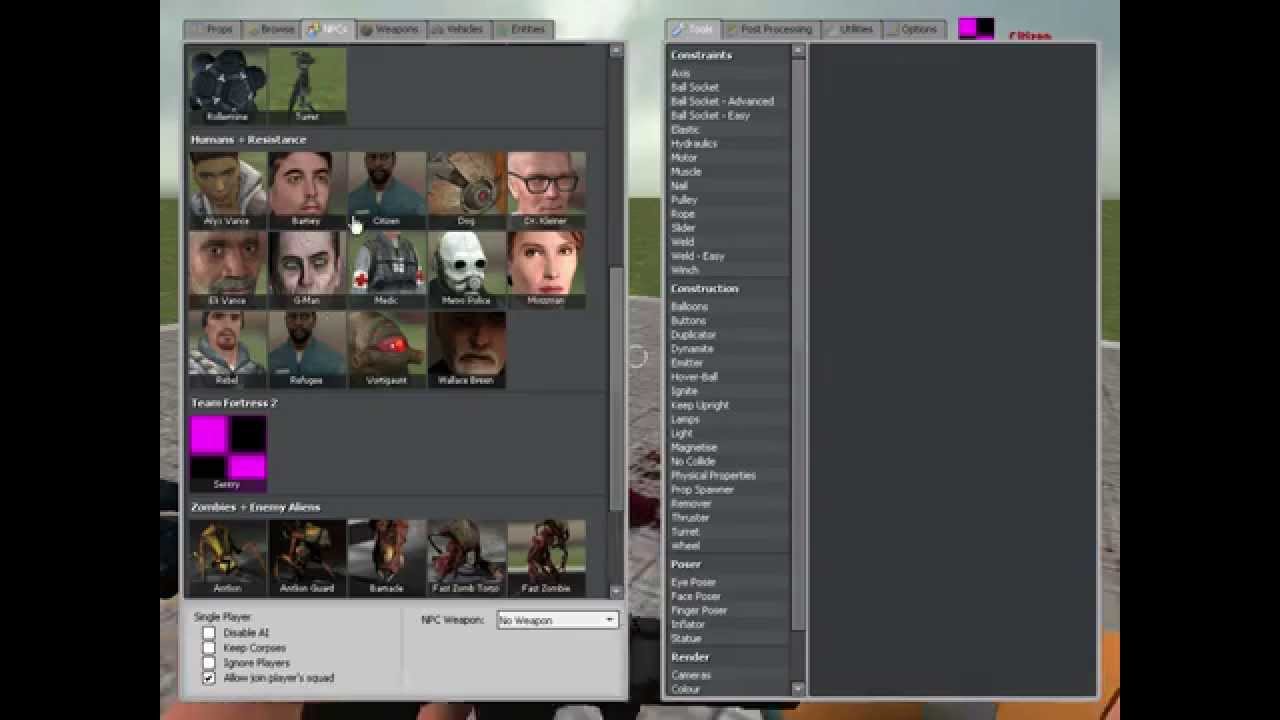1280x720 pixels.
Task: Spawn the Alyx Vance NPC
Action: click(x=228, y=190)
